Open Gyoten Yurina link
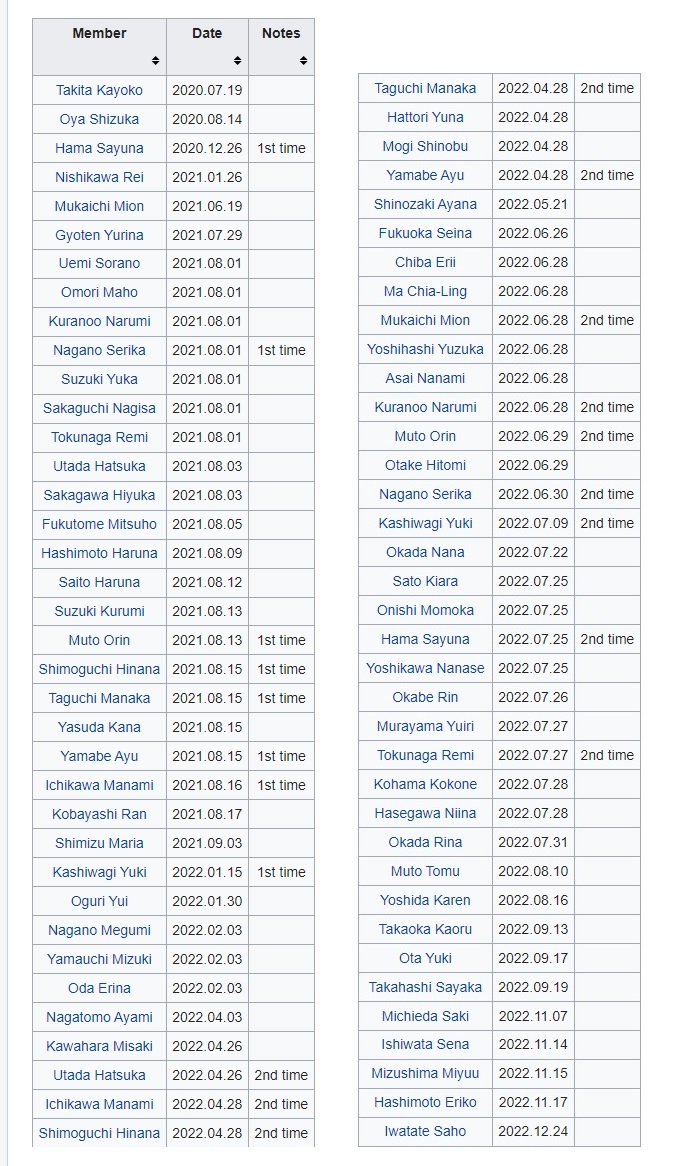This screenshot has height=1166, width=682. (x=99, y=235)
